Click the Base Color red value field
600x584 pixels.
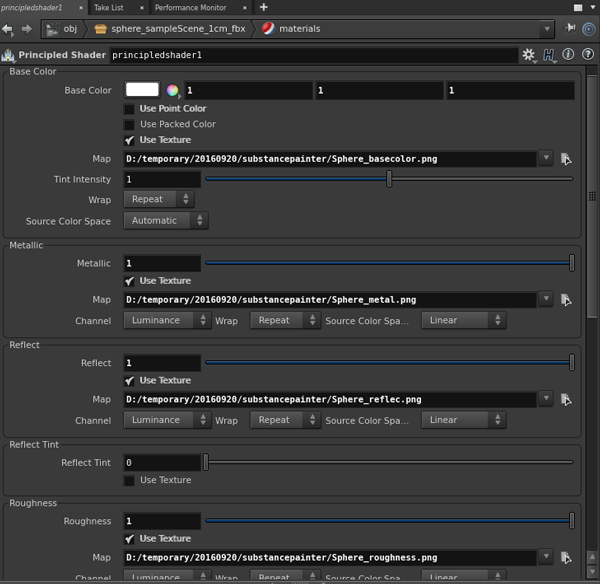pyautogui.click(x=249, y=90)
